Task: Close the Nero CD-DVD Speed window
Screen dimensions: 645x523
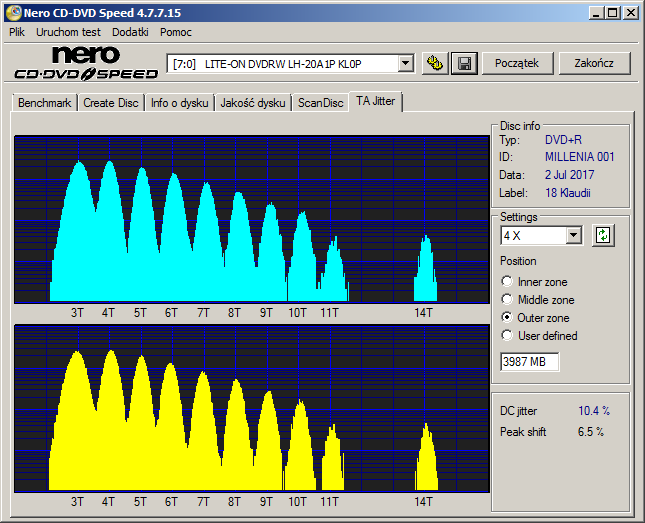Action: coord(631,13)
